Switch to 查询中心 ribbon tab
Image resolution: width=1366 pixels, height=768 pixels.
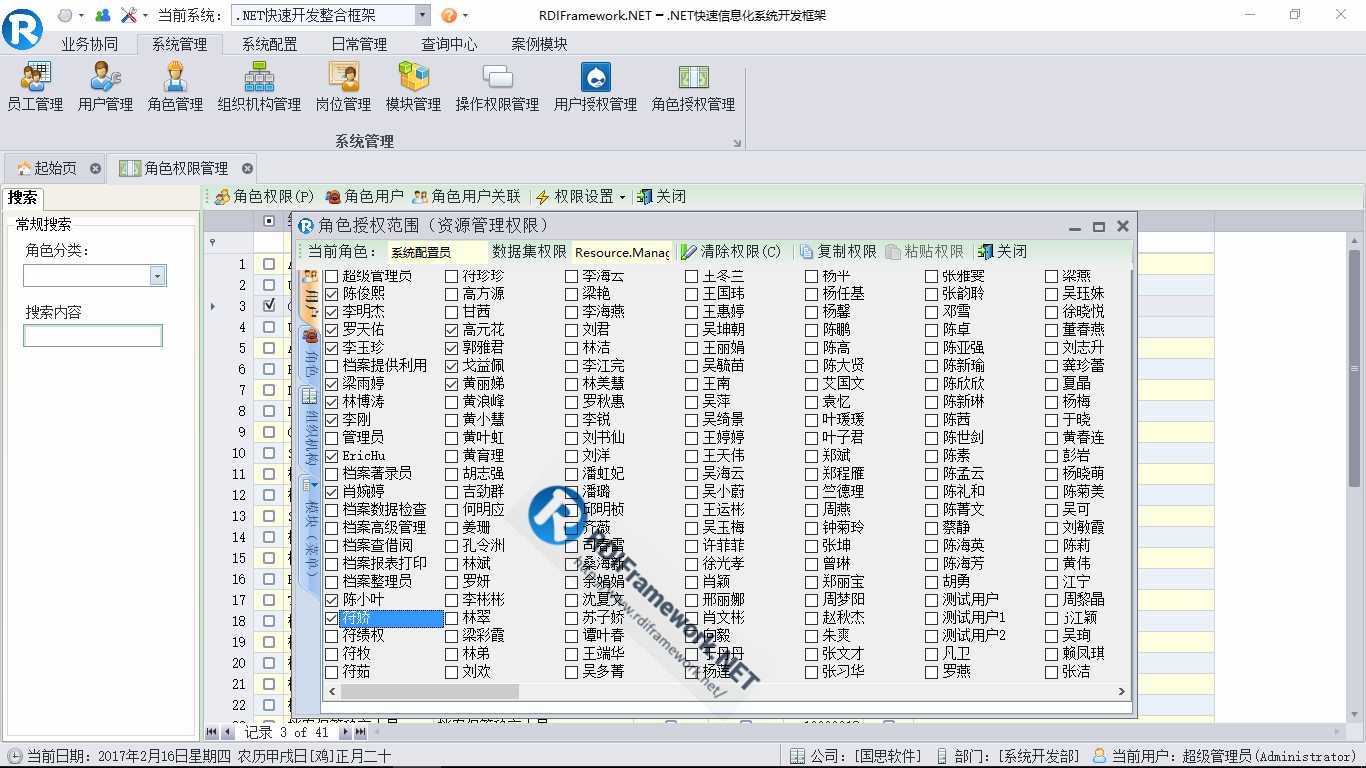point(449,44)
